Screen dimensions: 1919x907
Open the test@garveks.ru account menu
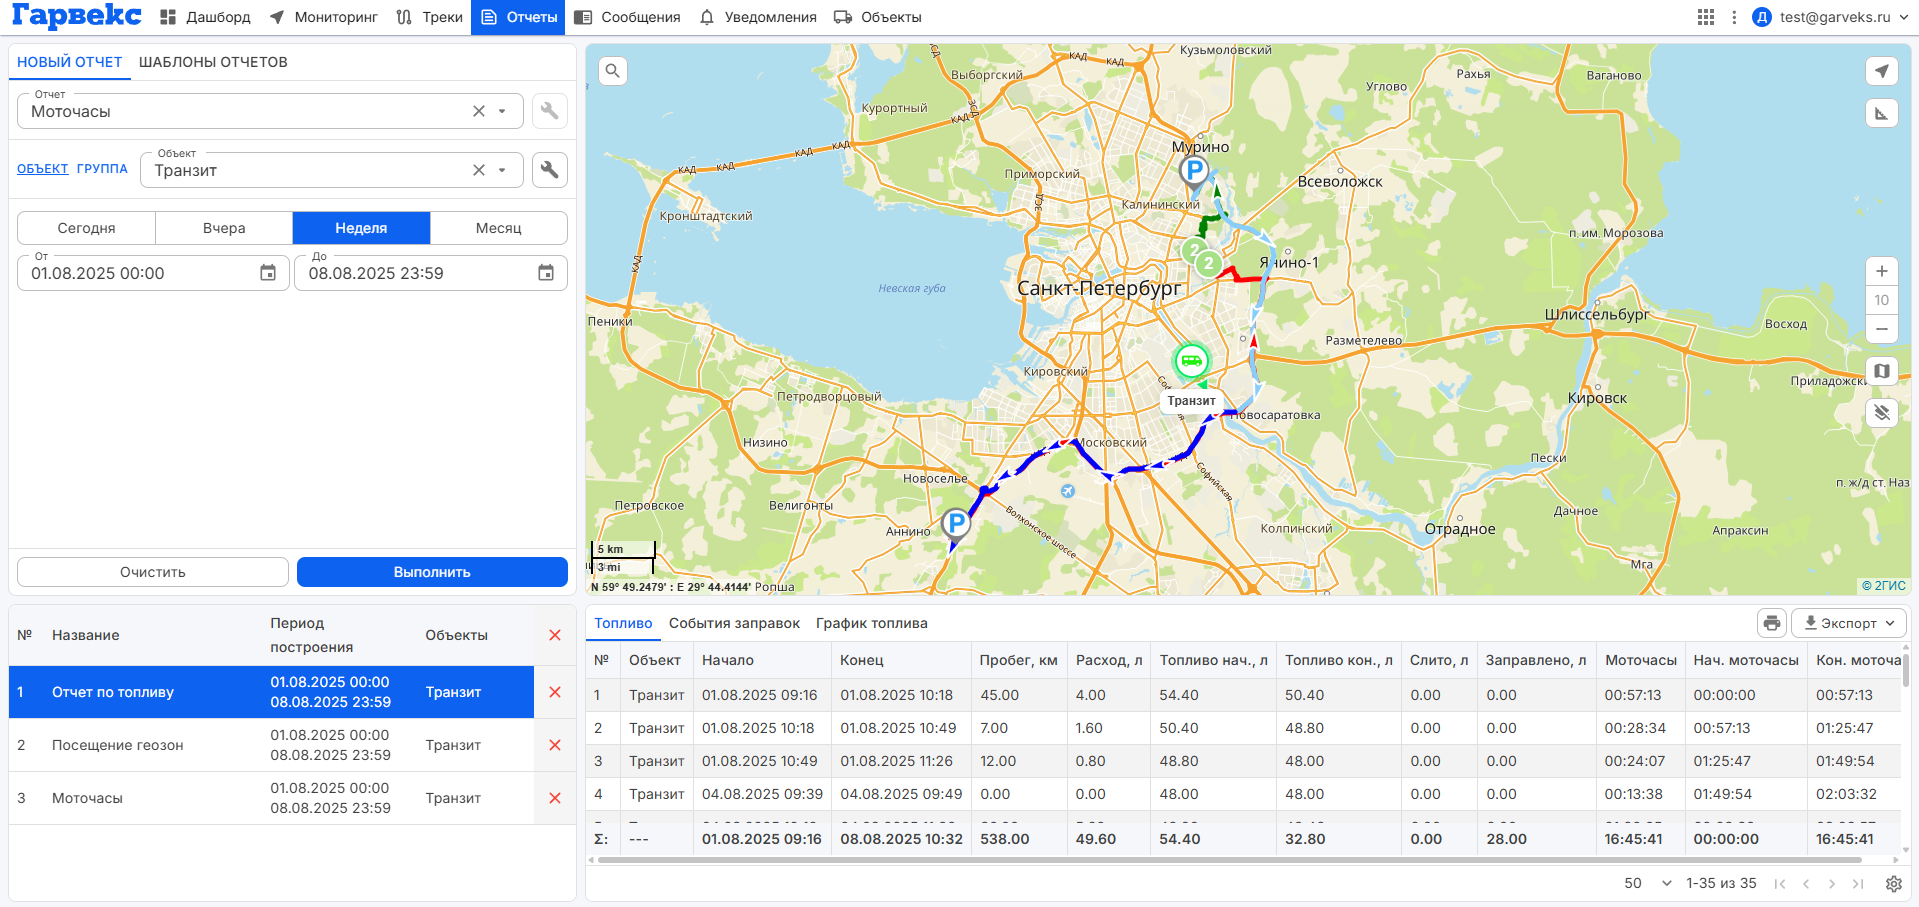[x=1831, y=17]
